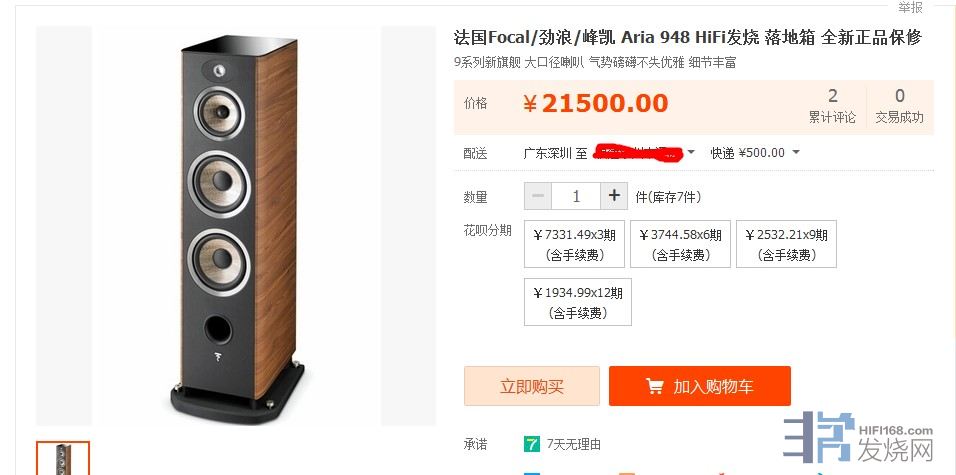Image resolution: width=956 pixels, height=475 pixels.
Task: Increase quantity with the plus button
Action: (x=614, y=196)
